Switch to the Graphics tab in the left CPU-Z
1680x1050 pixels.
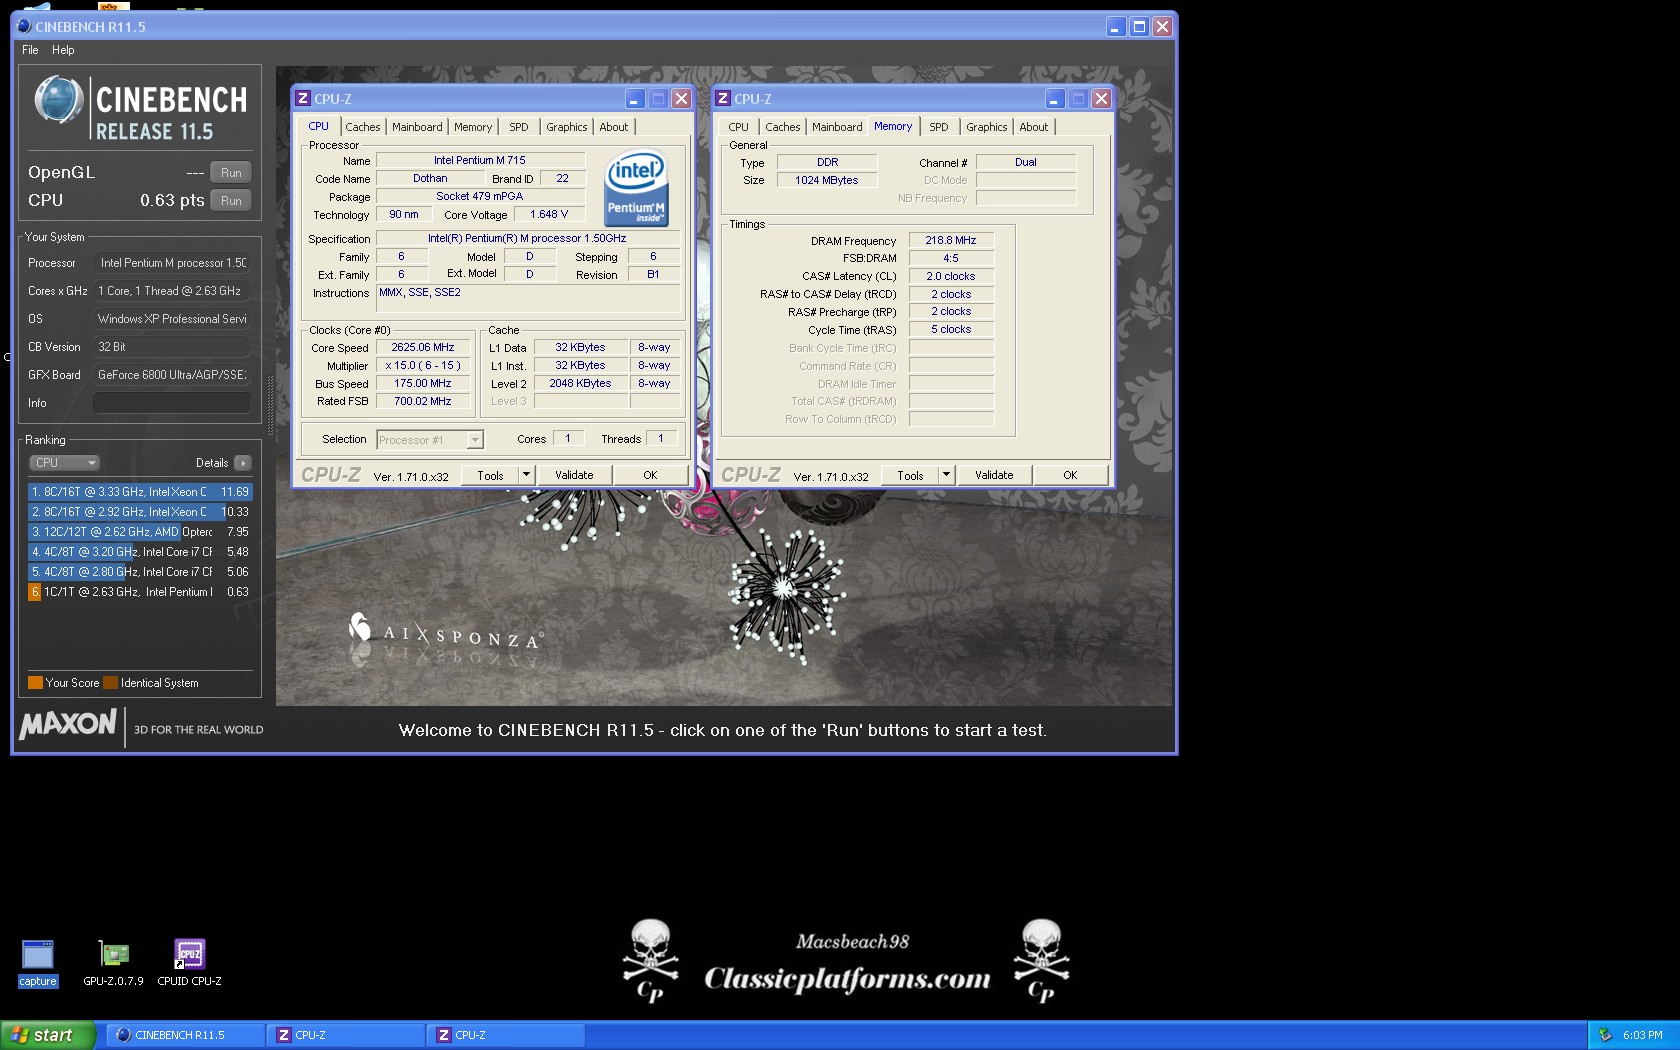click(x=567, y=127)
